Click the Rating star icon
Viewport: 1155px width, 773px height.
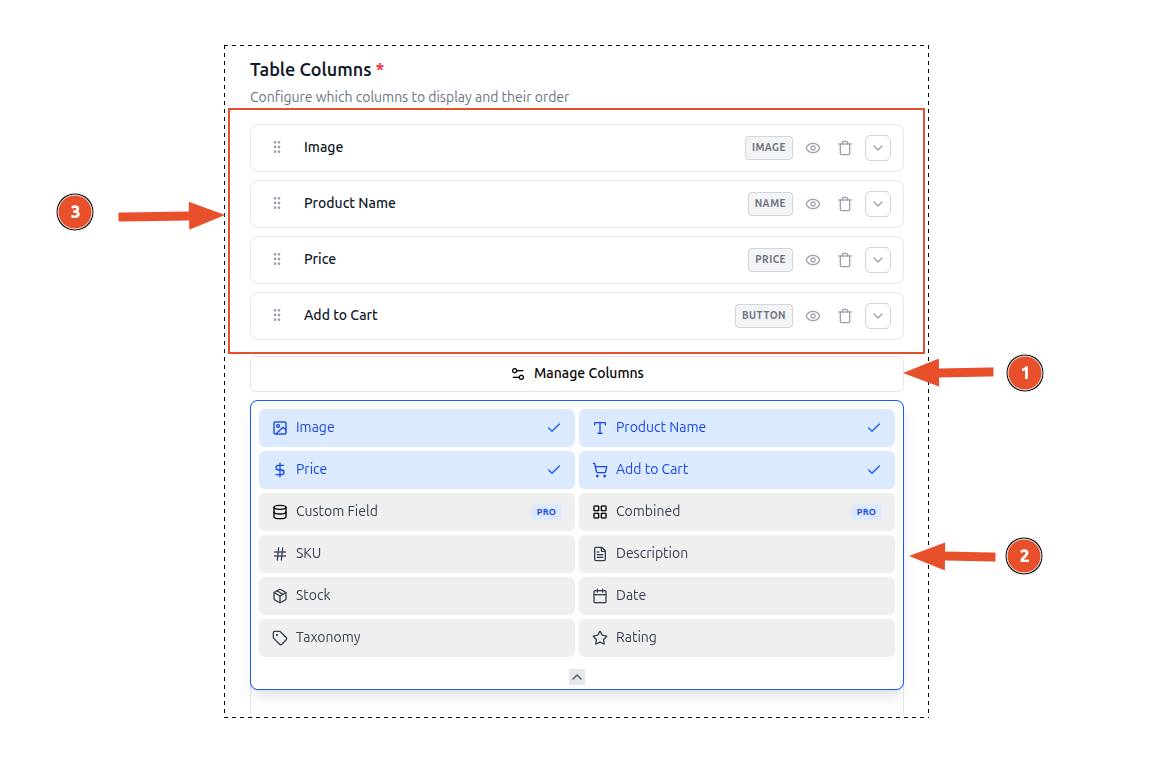point(599,637)
